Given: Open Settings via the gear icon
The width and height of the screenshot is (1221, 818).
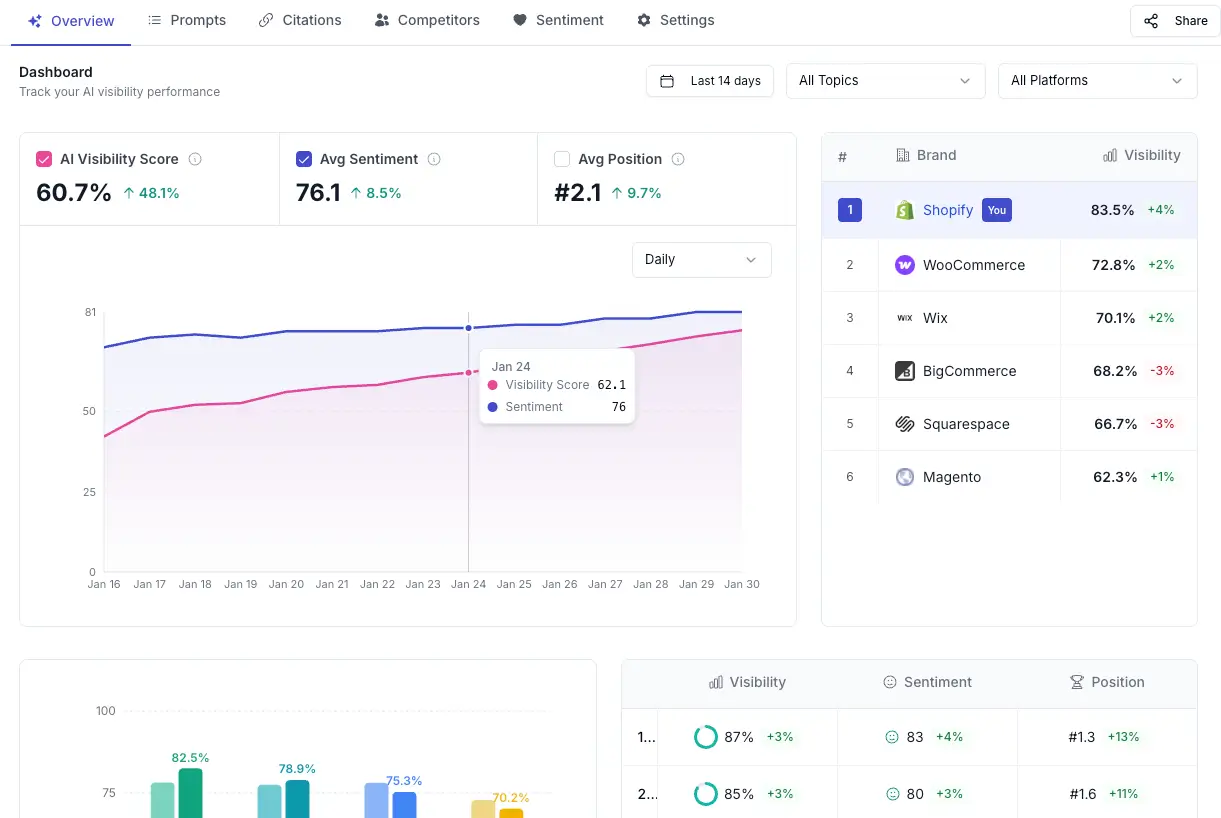Looking at the screenshot, I should pyautogui.click(x=643, y=19).
